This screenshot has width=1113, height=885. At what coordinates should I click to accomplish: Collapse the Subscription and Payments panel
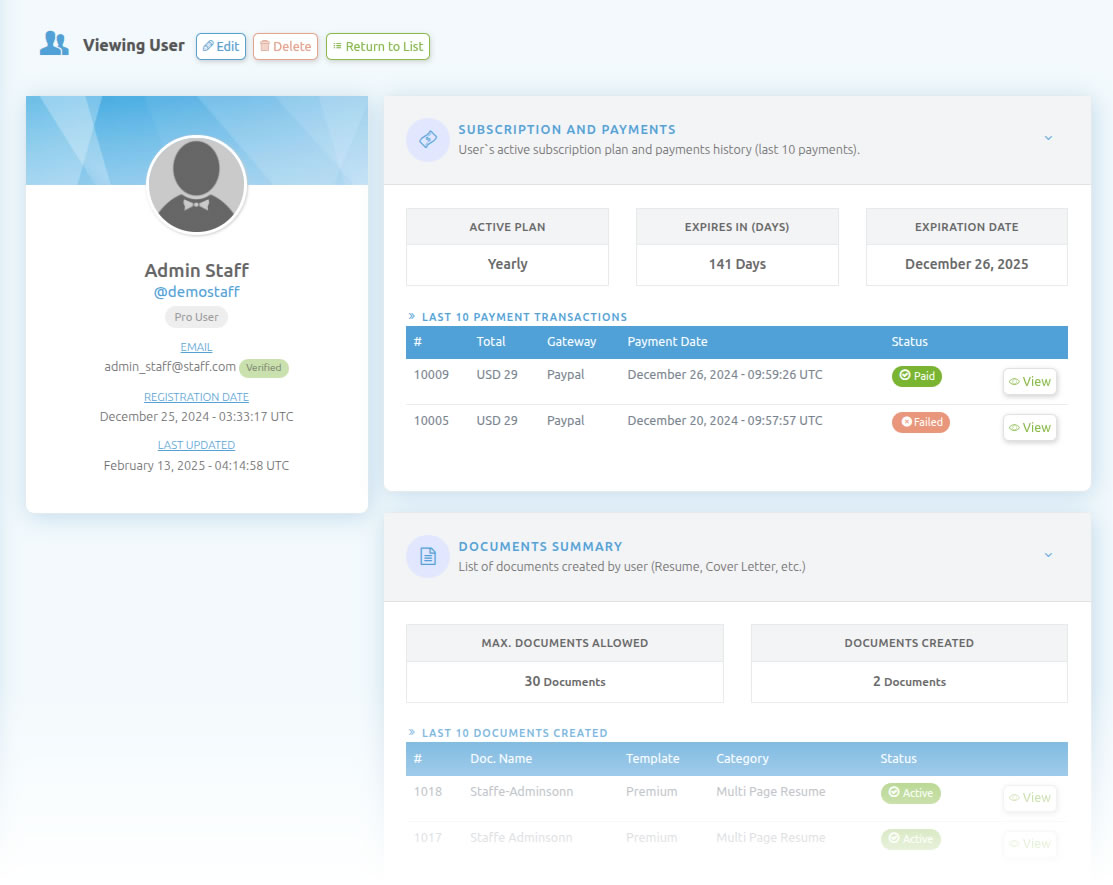click(x=1048, y=138)
